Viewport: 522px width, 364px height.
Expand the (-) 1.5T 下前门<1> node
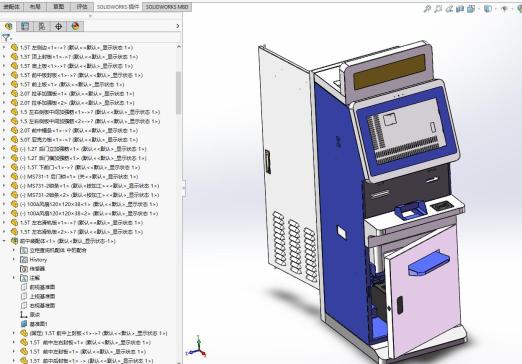pyautogui.click(x=4, y=167)
